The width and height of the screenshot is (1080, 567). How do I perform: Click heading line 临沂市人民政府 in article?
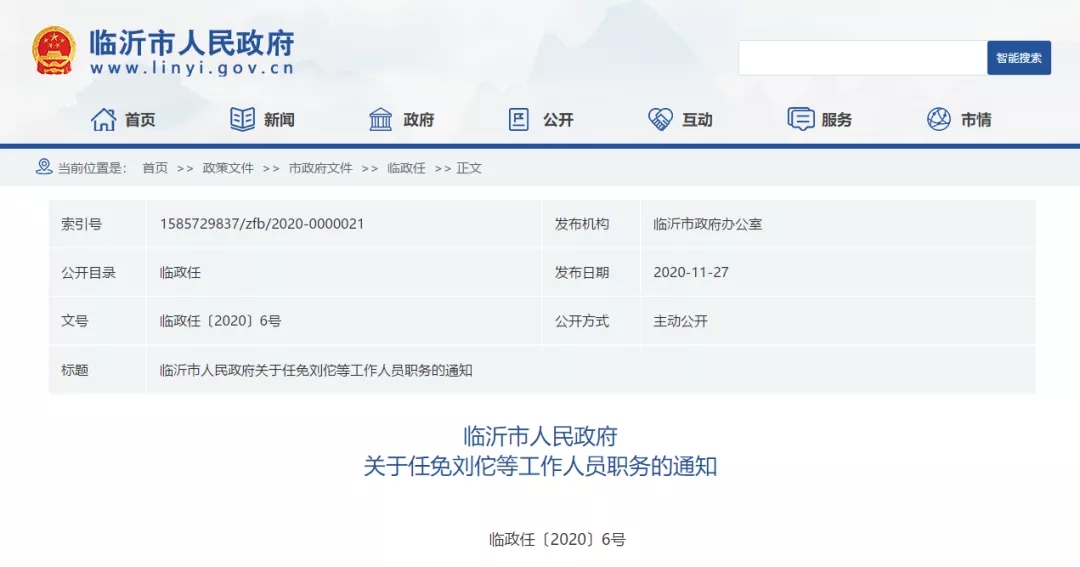[x=540, y=436]
